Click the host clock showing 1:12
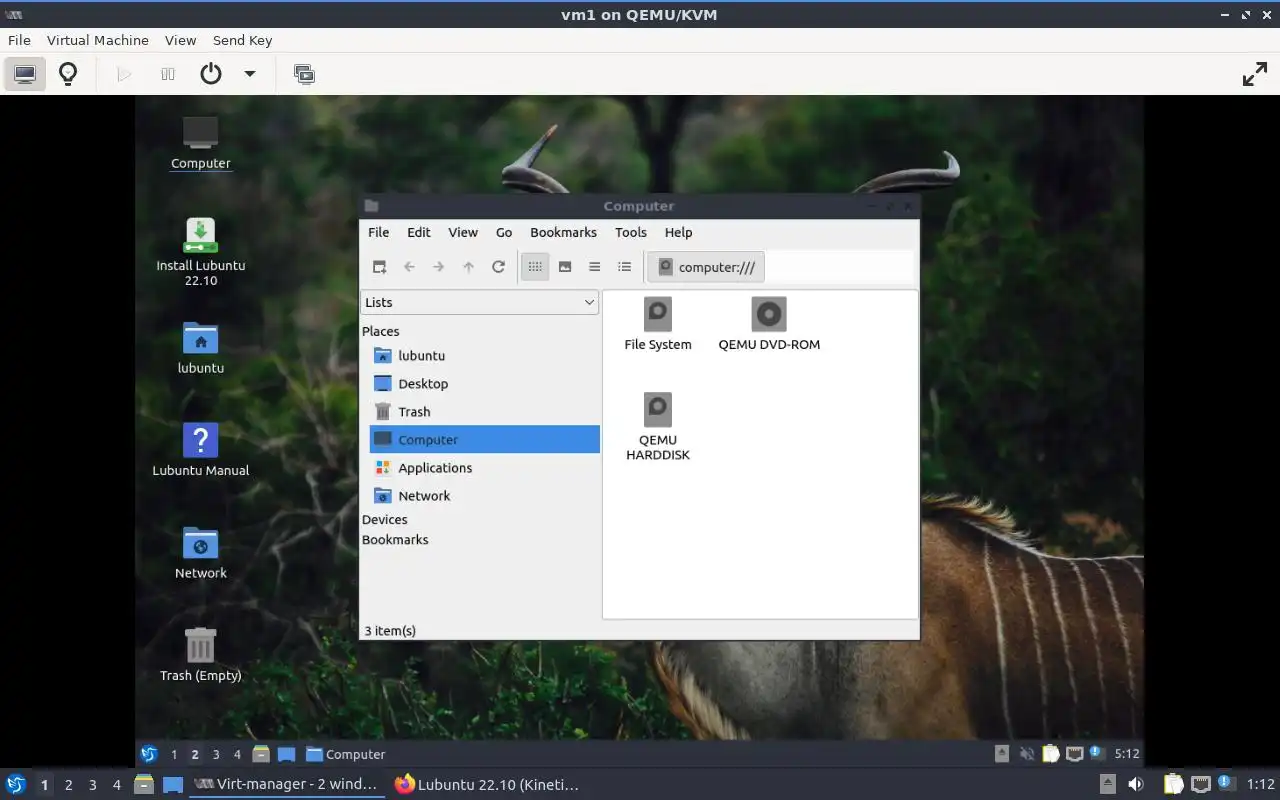The image size is (1280, 800). tap(1260, 784)
